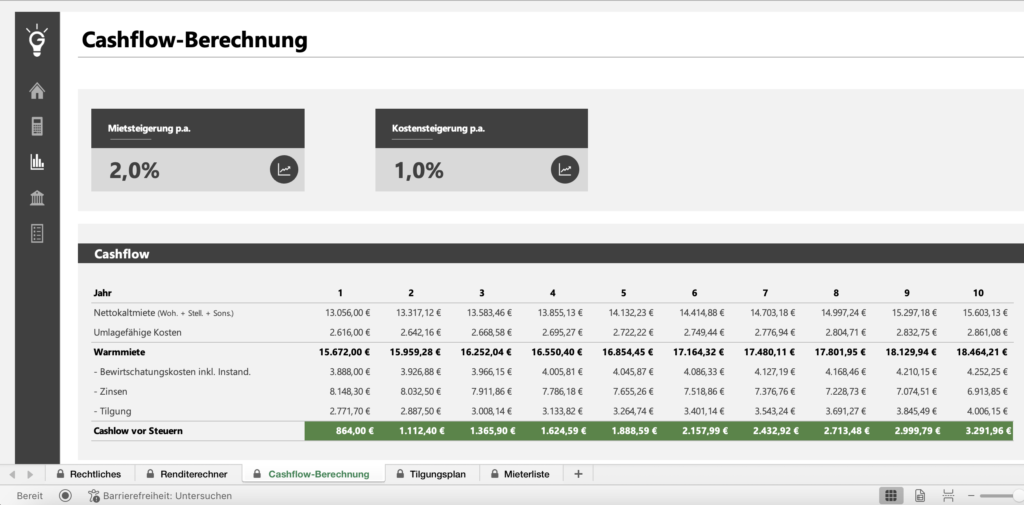
Task: Click the macro record icon in status bar
Action: (x=65, y=495)
